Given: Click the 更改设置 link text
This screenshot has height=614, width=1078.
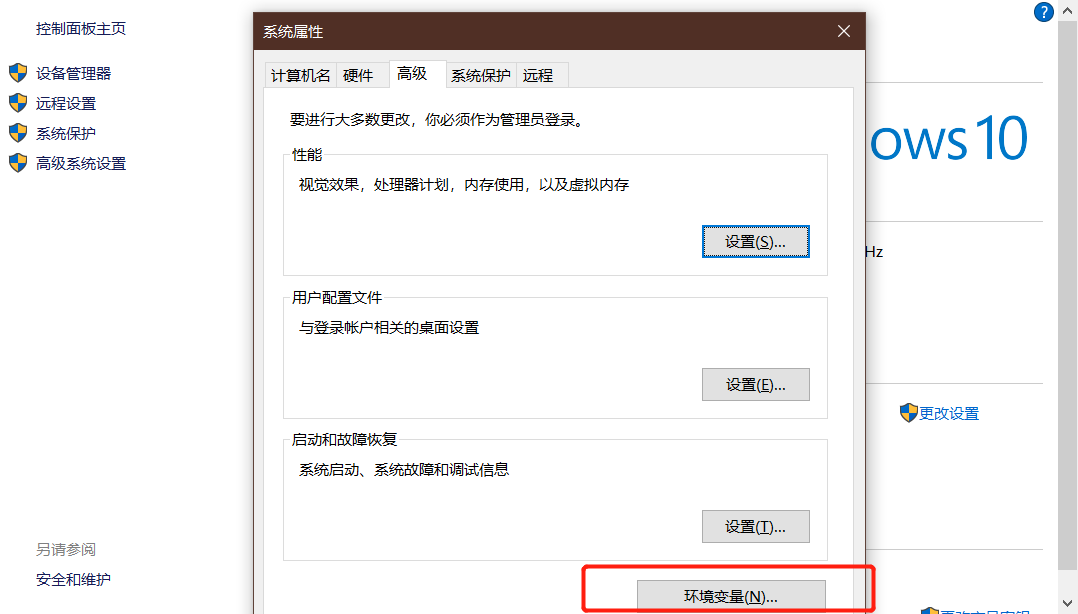Looking at the screenshot, I should click(949, 413).
